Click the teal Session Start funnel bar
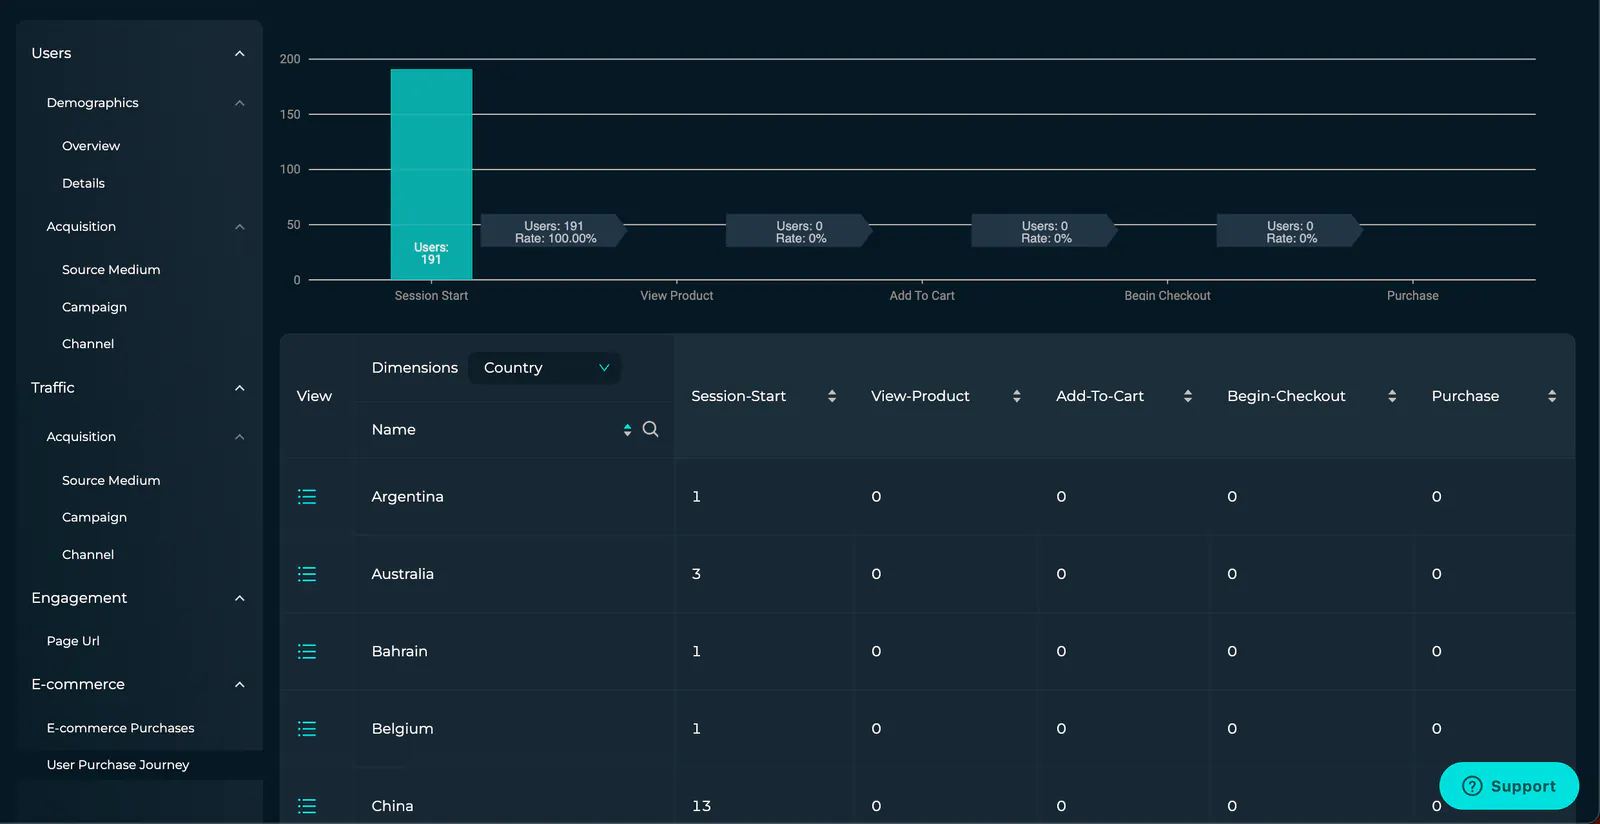This screenshot has width=1600, height=824. (431, 174)
